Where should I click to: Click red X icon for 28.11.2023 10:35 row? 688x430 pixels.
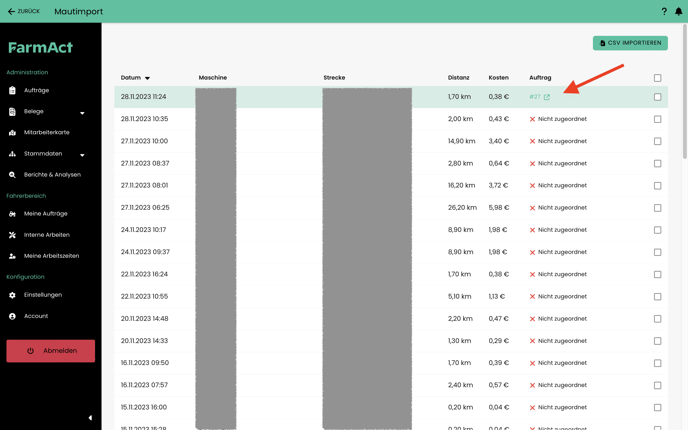(x=532, y=119)
